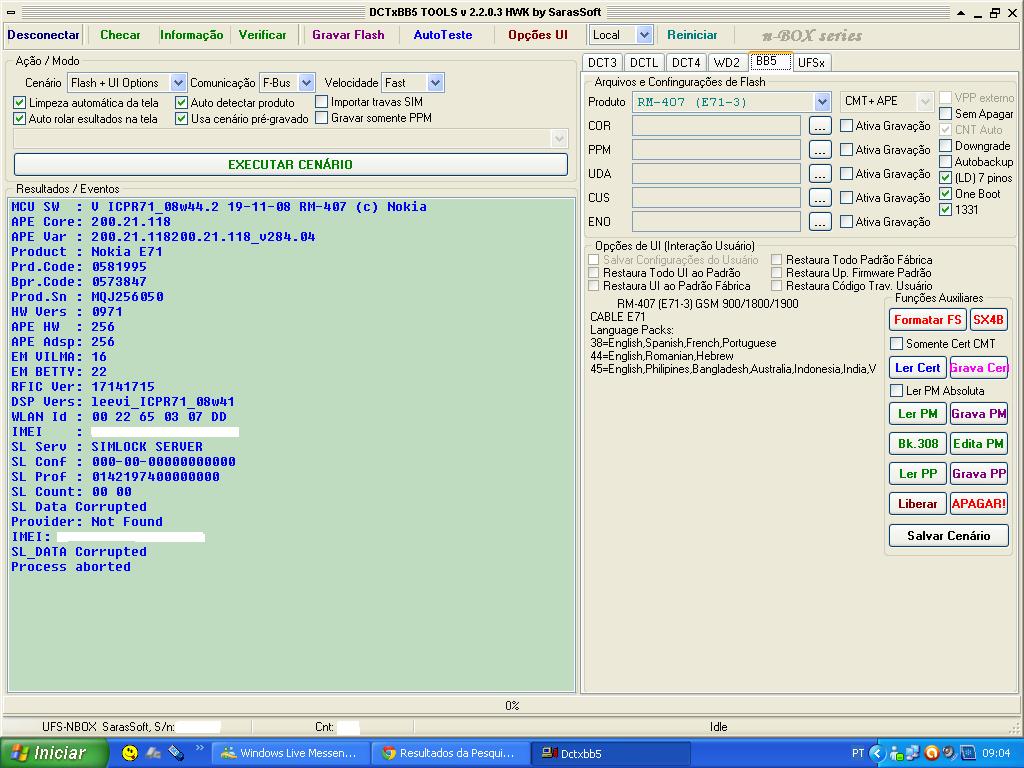This screenshot has height=768, width=1024.
Task: Click the Grava PM button
Action: (978, 414)
